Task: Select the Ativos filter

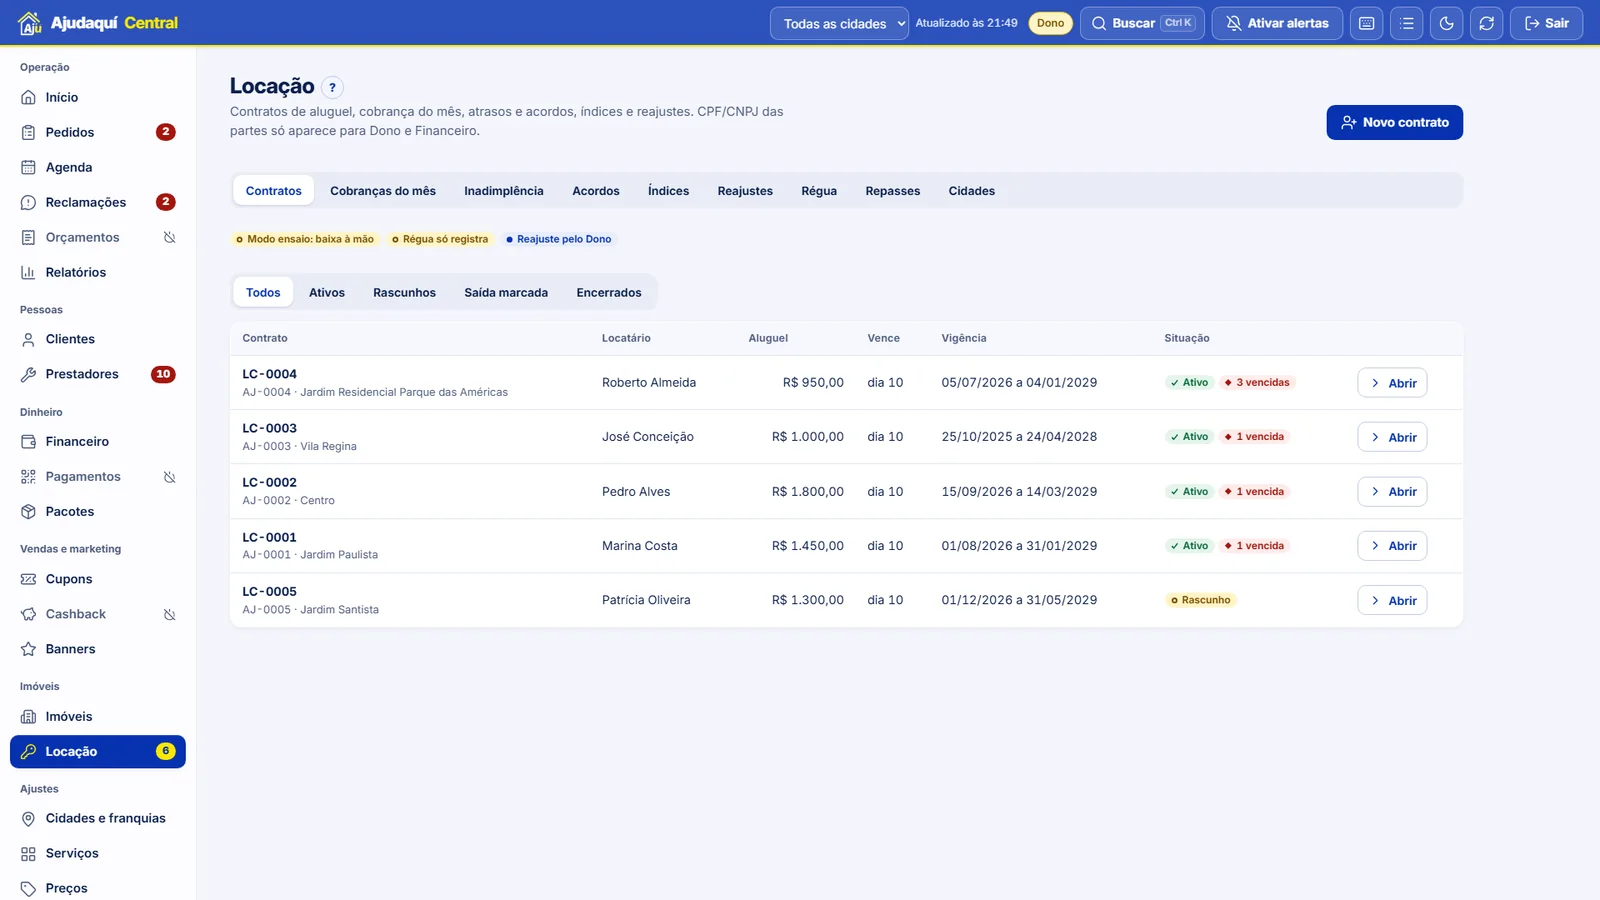Action: point(327,292)
